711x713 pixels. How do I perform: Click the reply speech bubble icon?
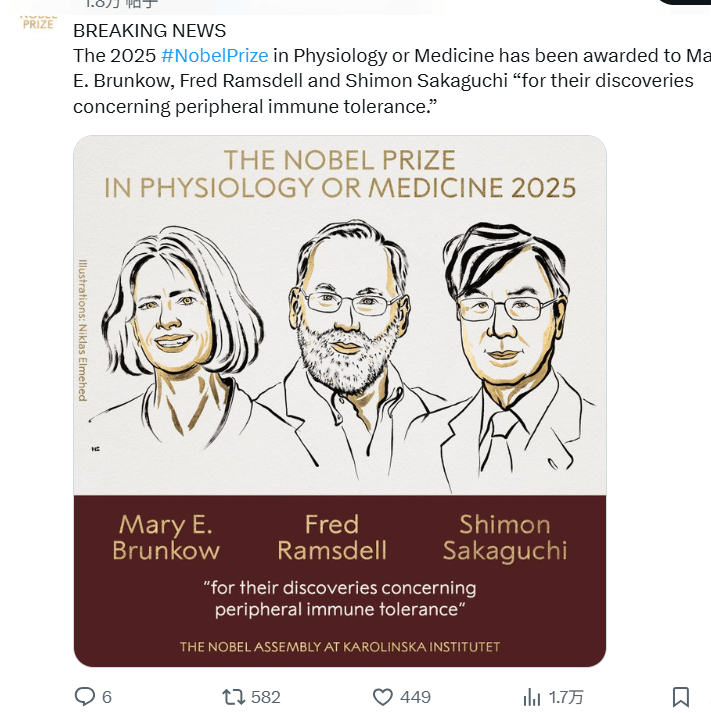(86, 696)
